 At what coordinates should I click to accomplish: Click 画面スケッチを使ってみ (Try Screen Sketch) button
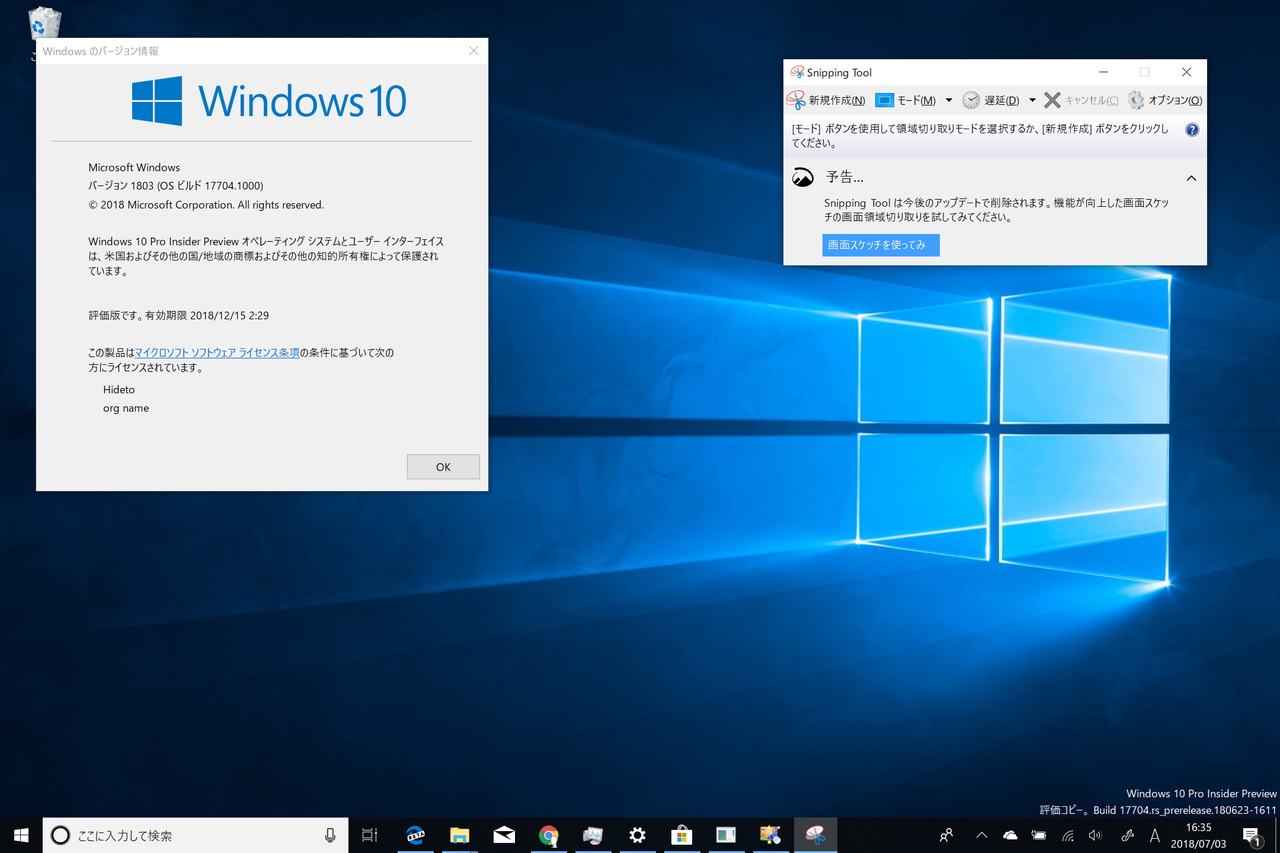point(880,244)
